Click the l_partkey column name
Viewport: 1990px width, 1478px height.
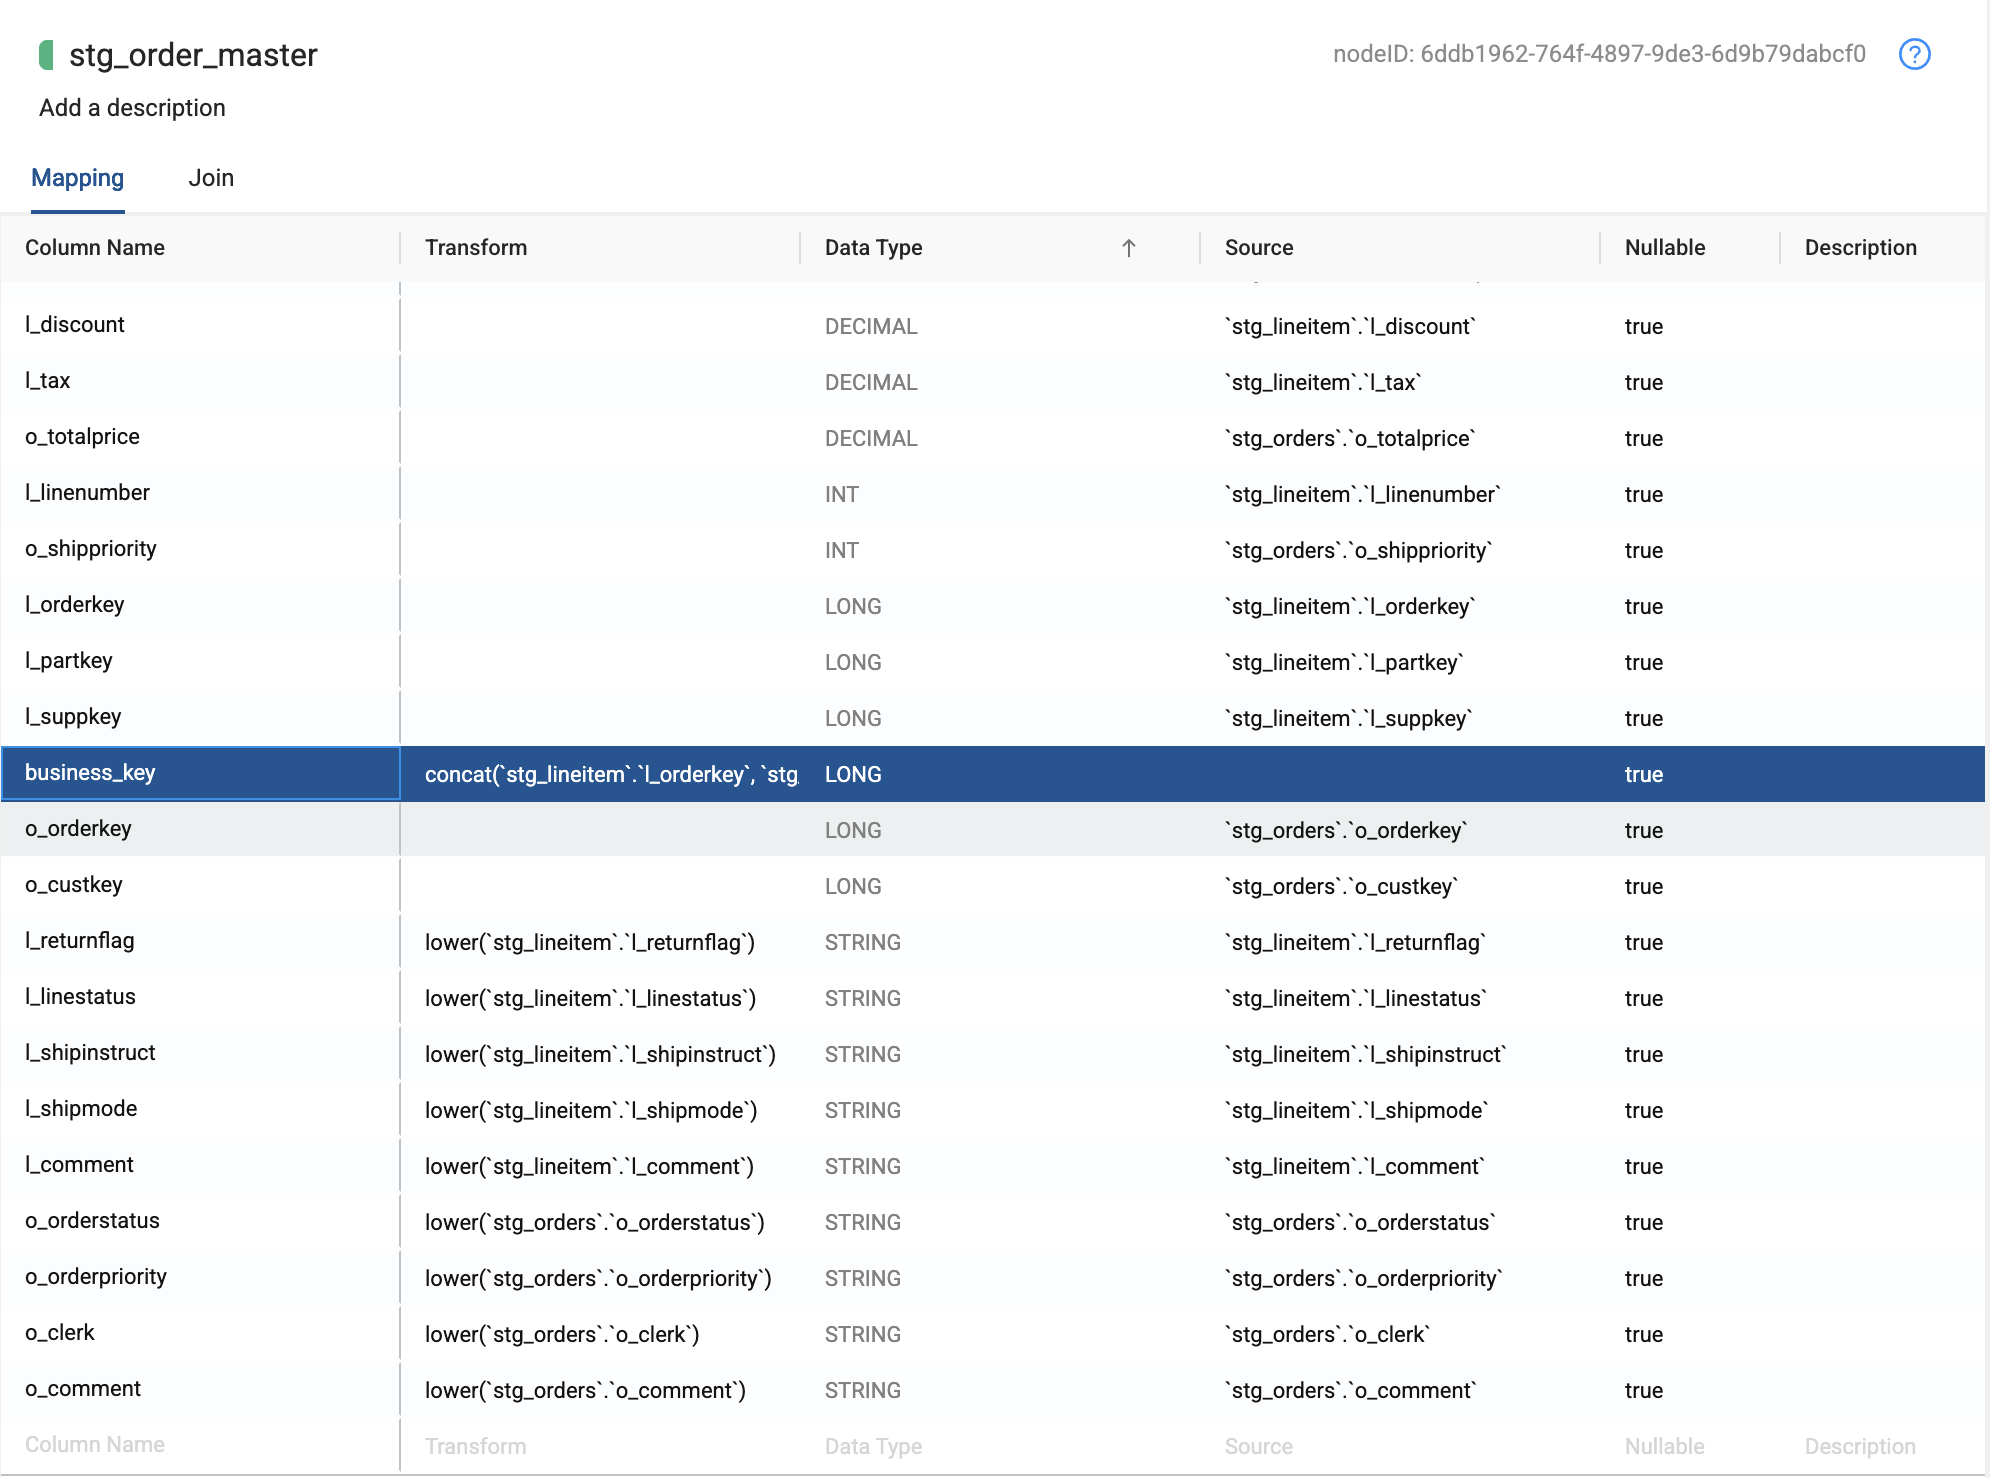click(69, 661)
